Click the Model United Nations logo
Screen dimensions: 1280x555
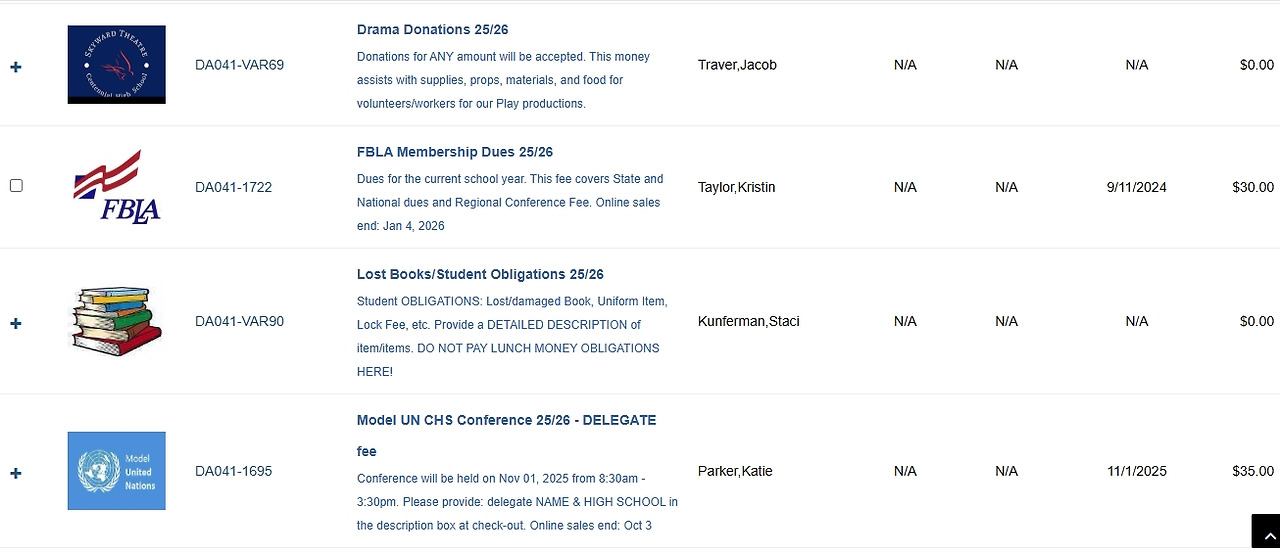(116, 471)
